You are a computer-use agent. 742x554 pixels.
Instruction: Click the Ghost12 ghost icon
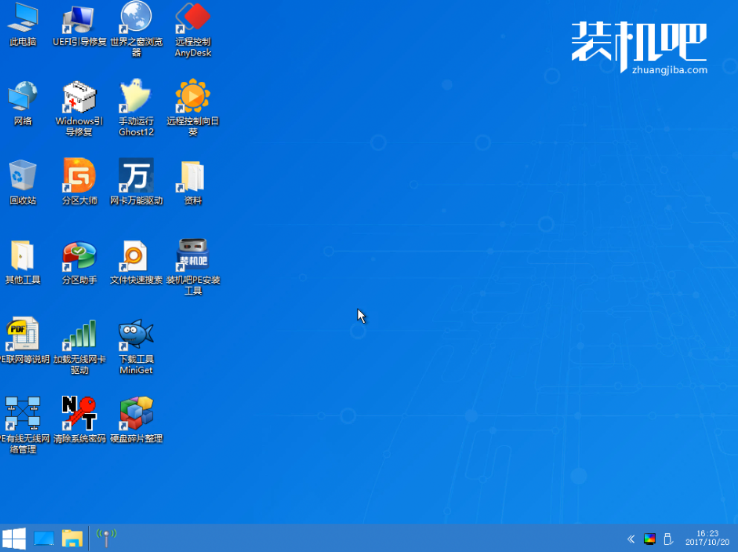coord(136,98)
